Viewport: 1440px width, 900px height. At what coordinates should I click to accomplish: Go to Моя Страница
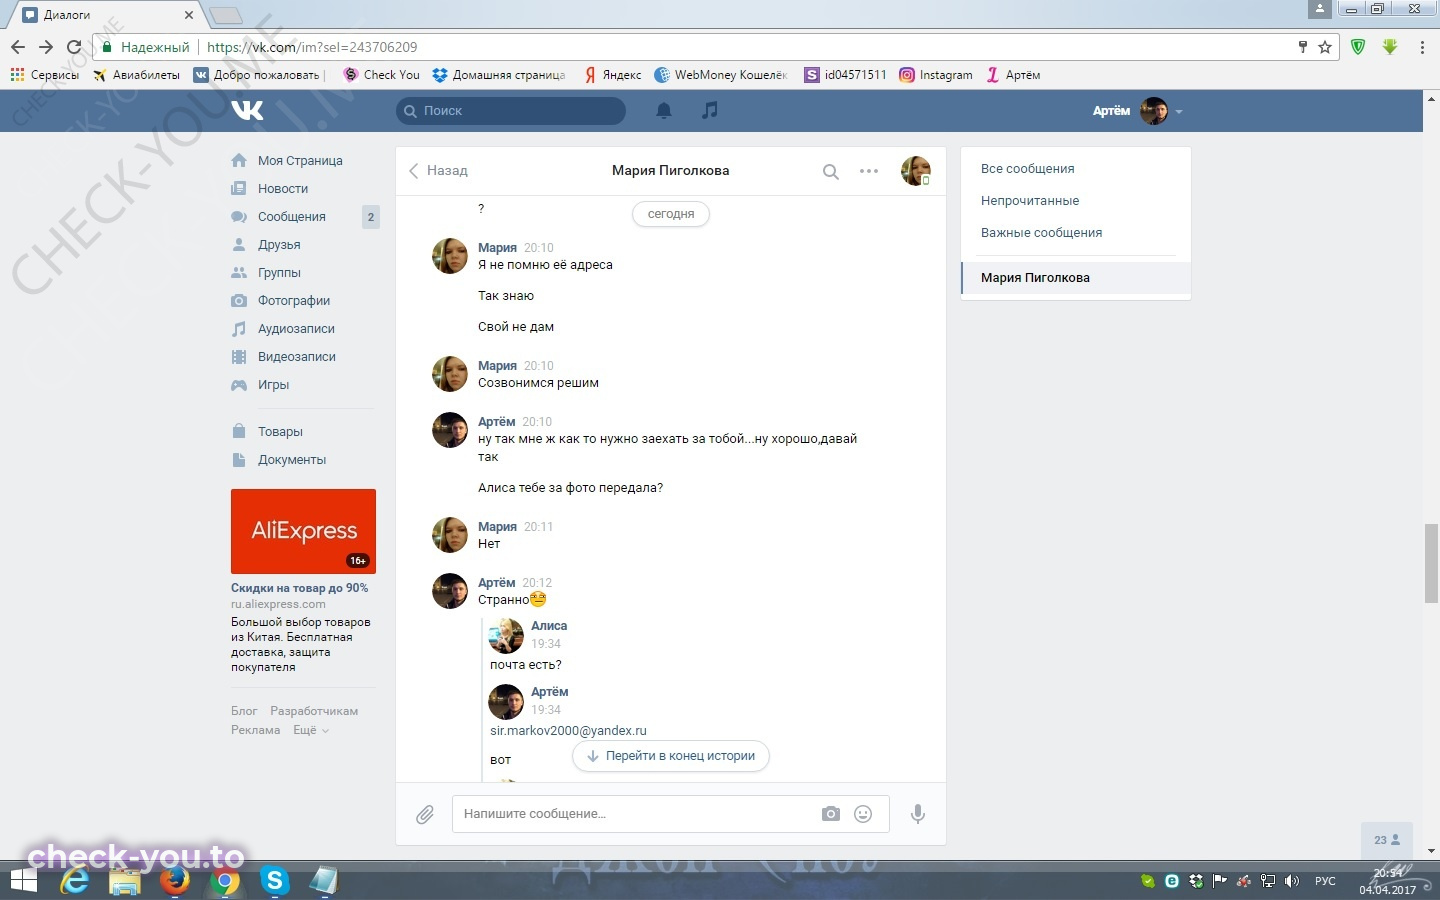[300, 161]
